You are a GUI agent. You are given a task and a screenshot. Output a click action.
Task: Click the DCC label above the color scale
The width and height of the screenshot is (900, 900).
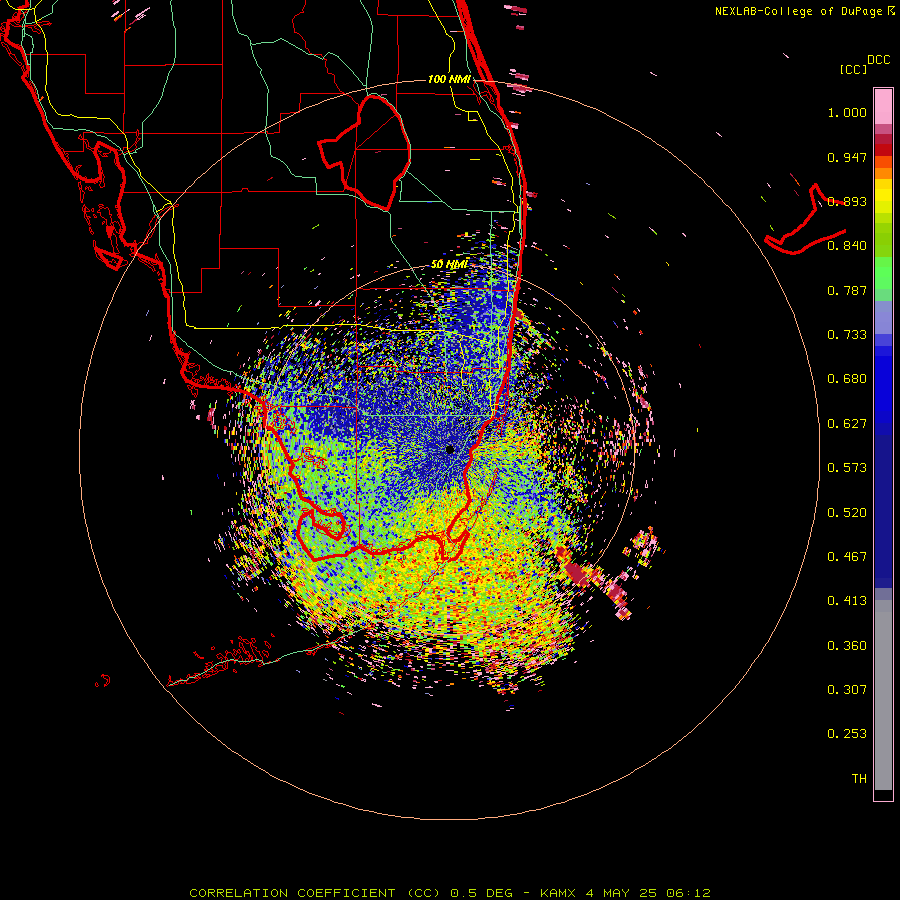pos(878,60)
